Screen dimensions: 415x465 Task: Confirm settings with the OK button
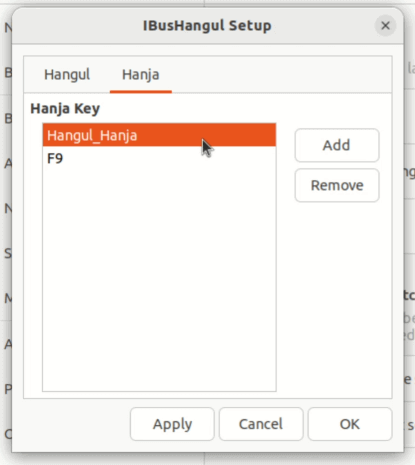click(x=350, y=424)
